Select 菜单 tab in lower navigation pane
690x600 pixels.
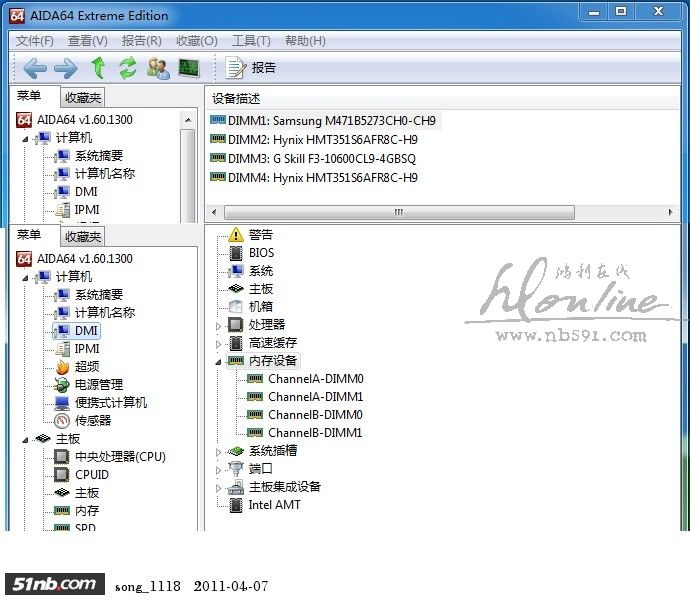tap(29, 235)
